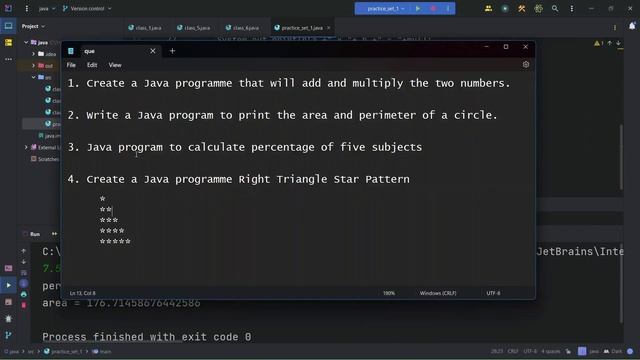Open the Problems tool window icon
The width and height of the screenshot is (640, 360).
pos(8,302)
